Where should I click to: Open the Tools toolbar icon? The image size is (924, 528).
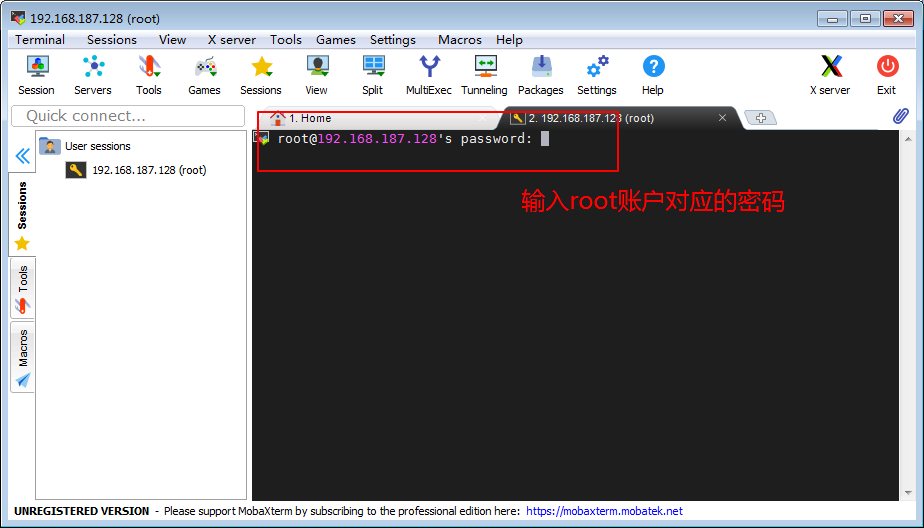[x=149, y=75]
